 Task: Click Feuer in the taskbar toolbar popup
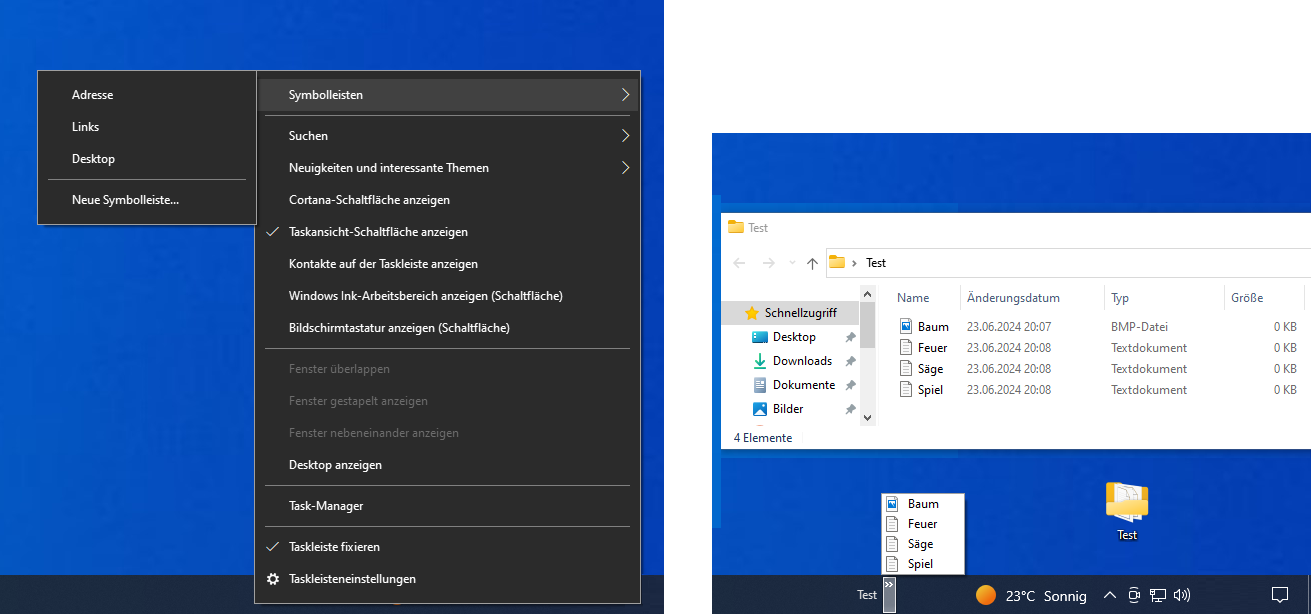[922, 524]
